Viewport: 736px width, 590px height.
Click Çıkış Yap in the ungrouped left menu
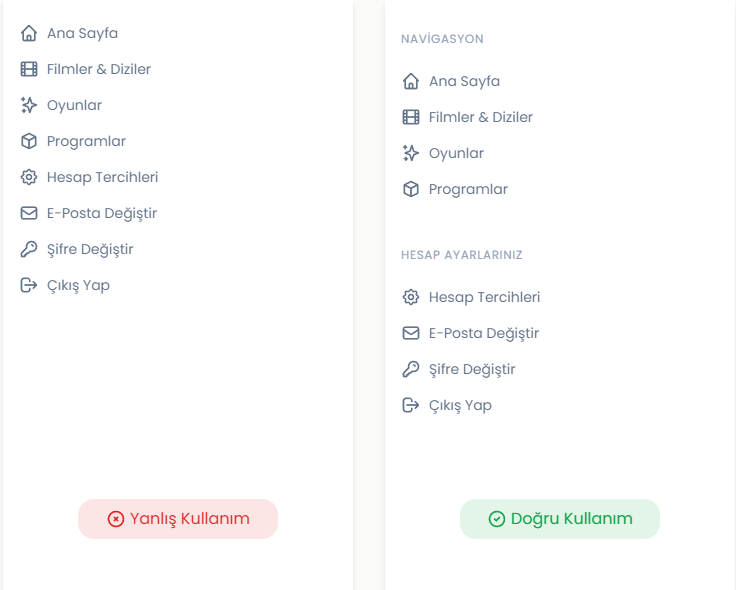tap(78, 285)
